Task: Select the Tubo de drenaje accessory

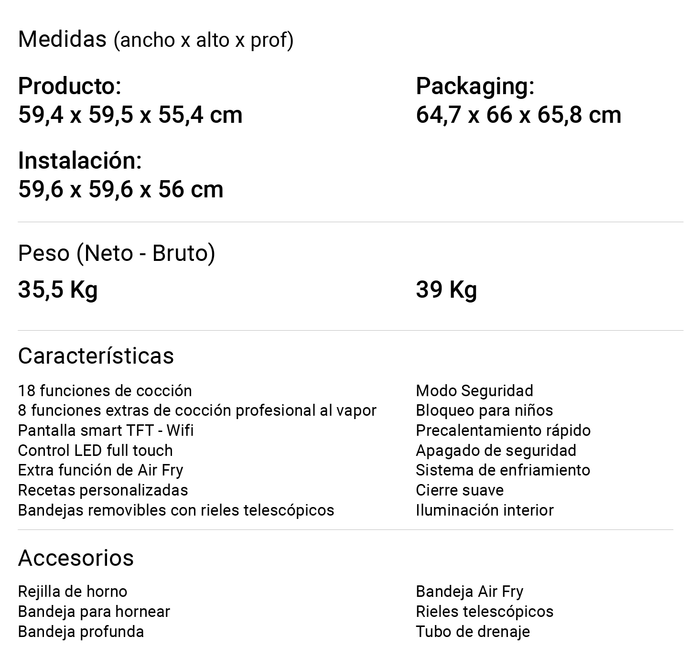Action: coord(473,632)
